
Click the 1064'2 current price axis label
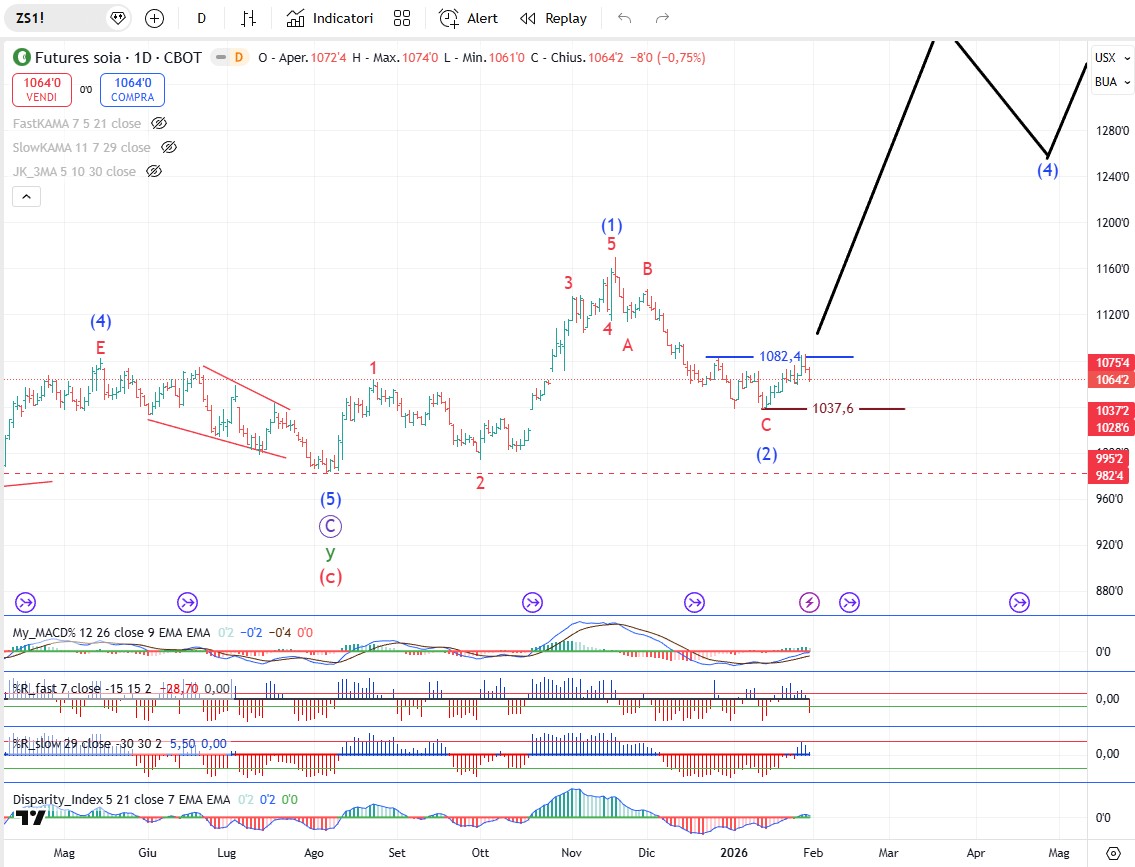(1111, 380)
